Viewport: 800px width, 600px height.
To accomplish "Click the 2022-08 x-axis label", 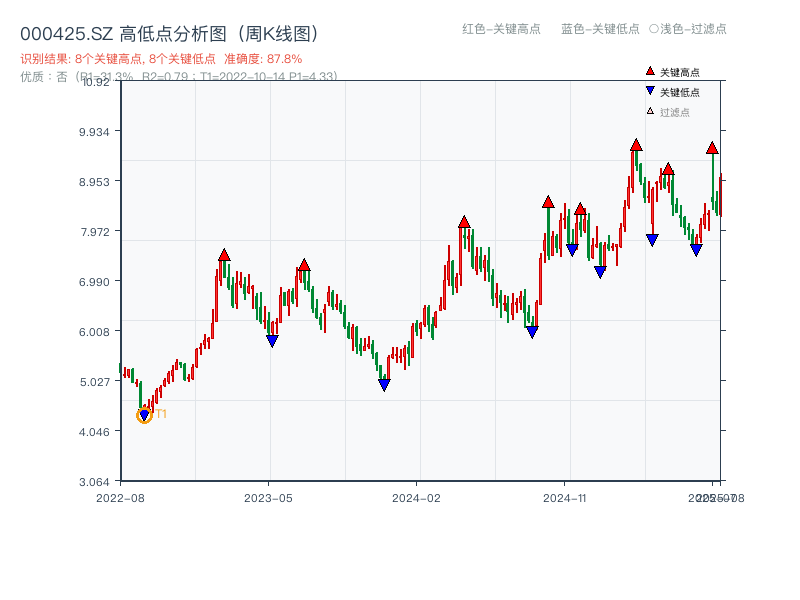I will 120,498.
